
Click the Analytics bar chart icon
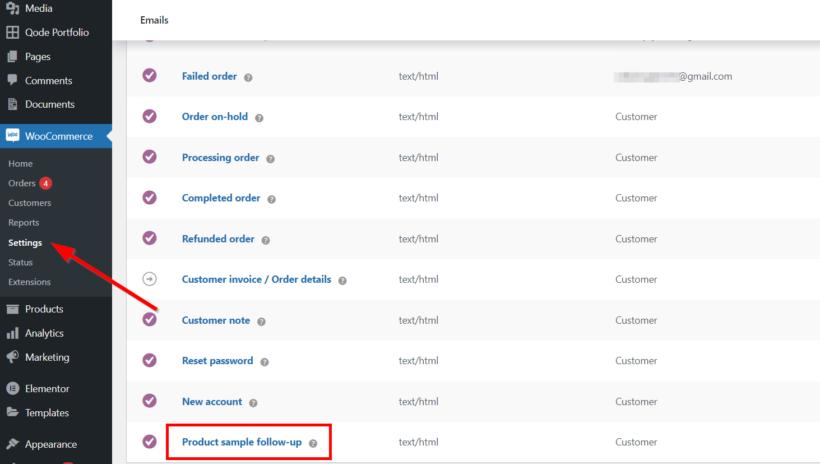(x=13, y=333)
